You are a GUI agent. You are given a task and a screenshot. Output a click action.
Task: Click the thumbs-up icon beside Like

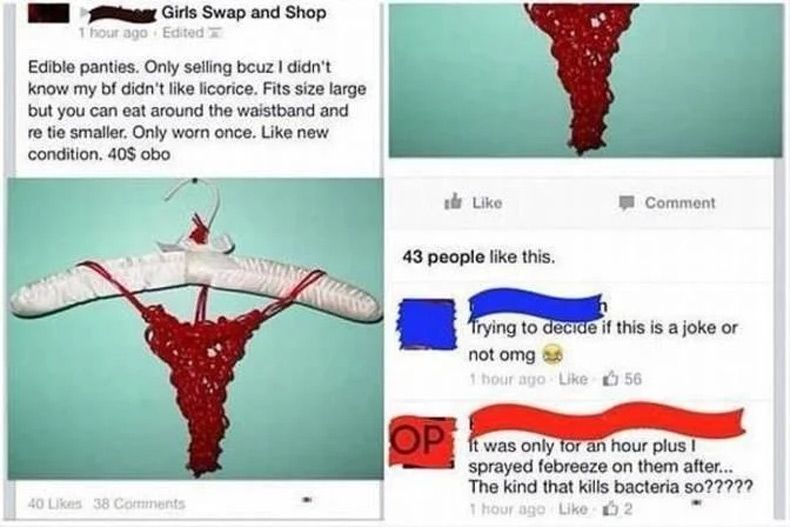click(x=452, y=203)
